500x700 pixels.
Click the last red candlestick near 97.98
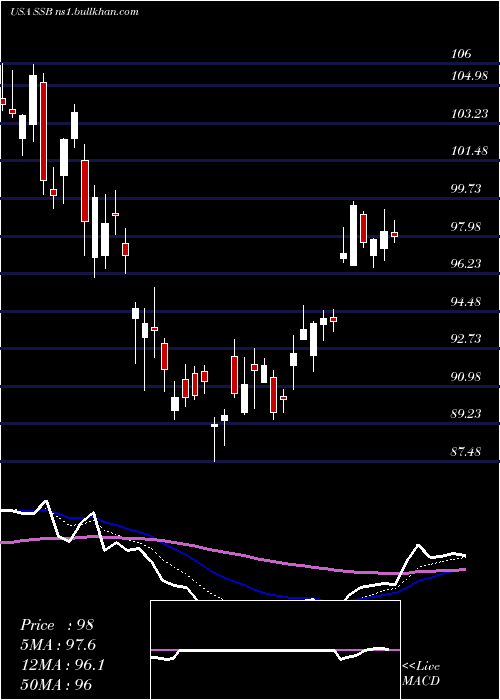(394, 234)
